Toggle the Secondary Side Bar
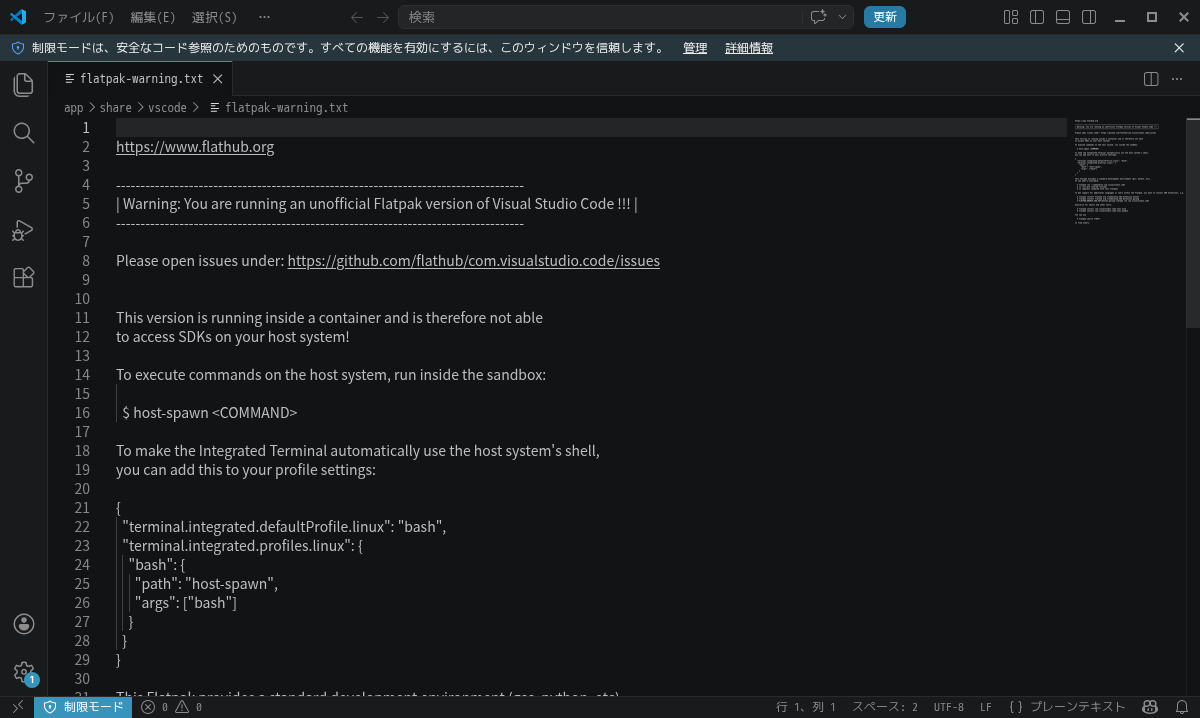Viewport: 1200px width, 718px height. [1089, 17]
